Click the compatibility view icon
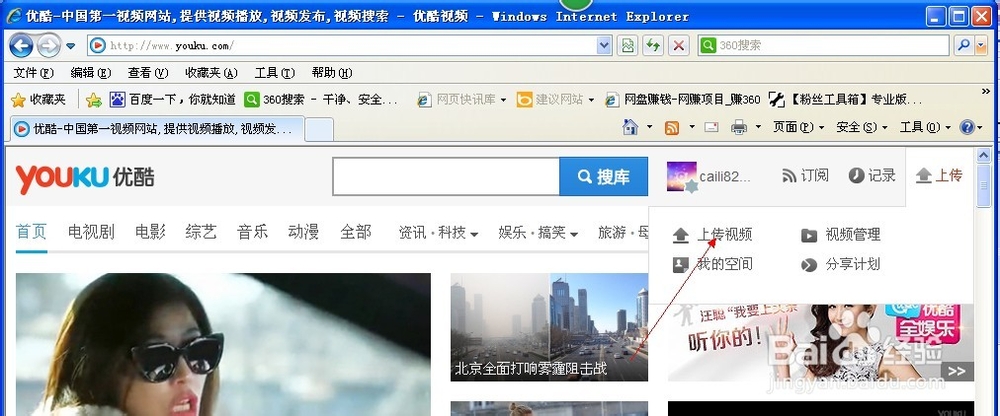The width and height of the screenshot is (1000, 416). coord(628,45)
